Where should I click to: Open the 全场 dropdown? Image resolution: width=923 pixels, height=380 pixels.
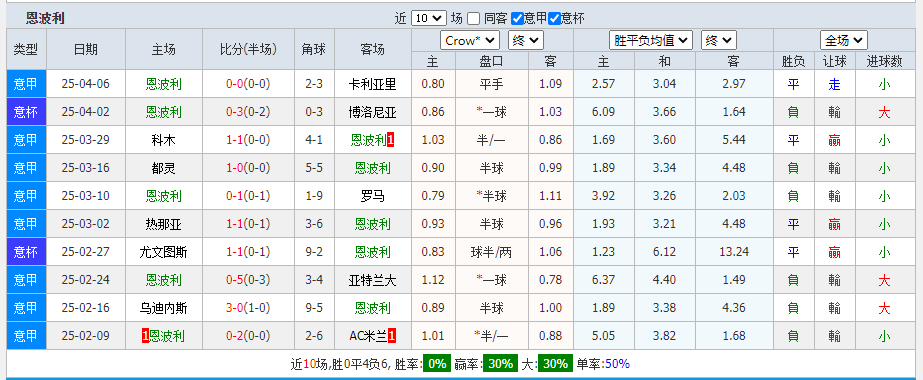(x=844, y=41)
